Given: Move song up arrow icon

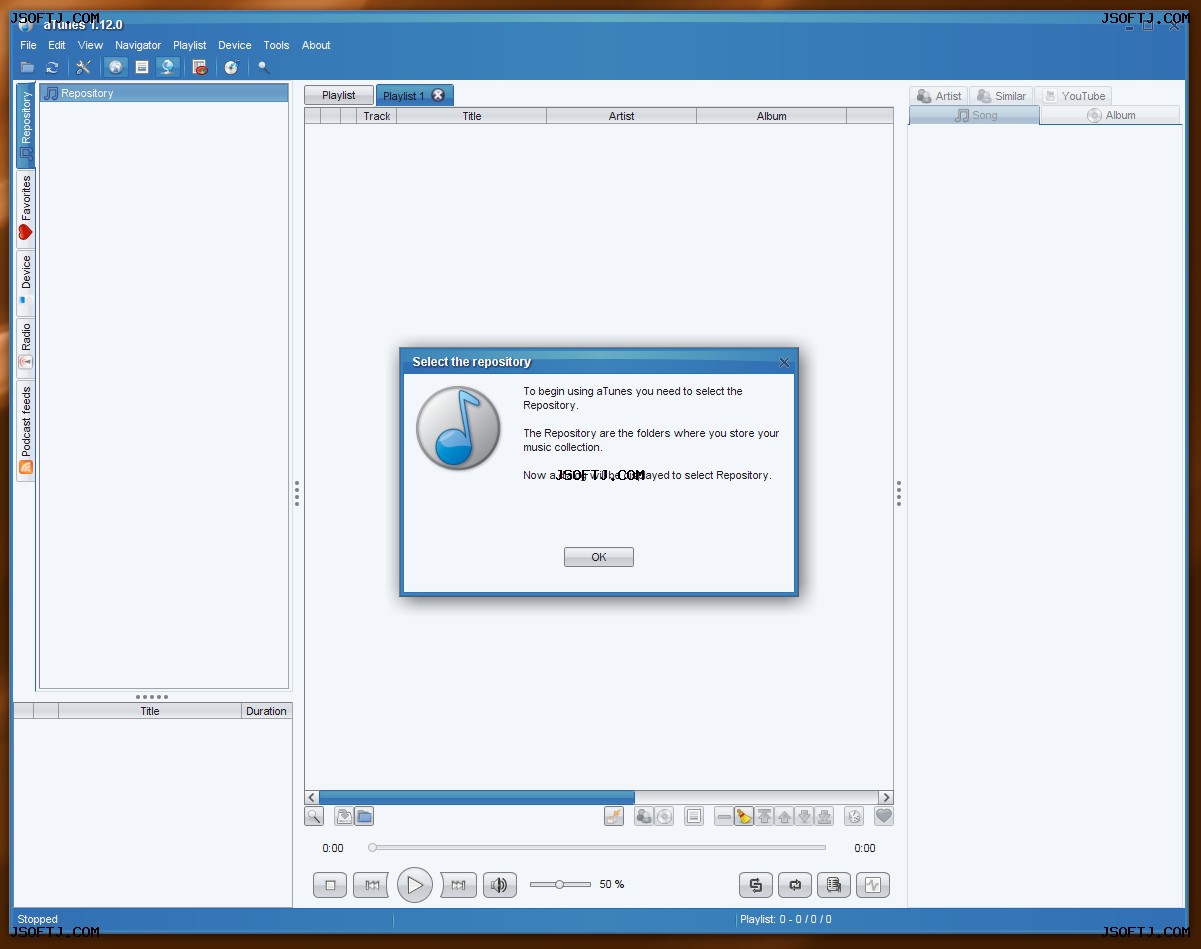Looking at the screenshot, I should click(784, 816).
